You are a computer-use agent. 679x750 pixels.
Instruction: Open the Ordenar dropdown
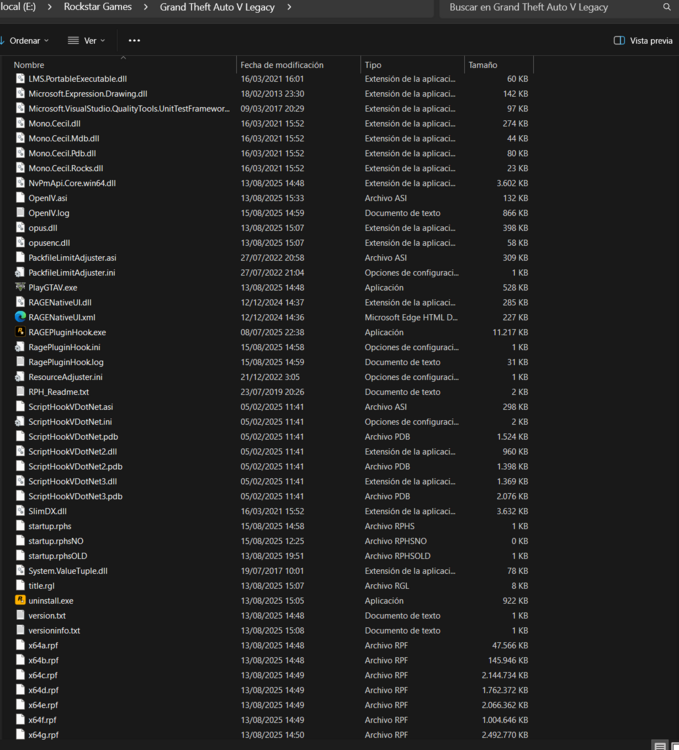tap(25, 41)
